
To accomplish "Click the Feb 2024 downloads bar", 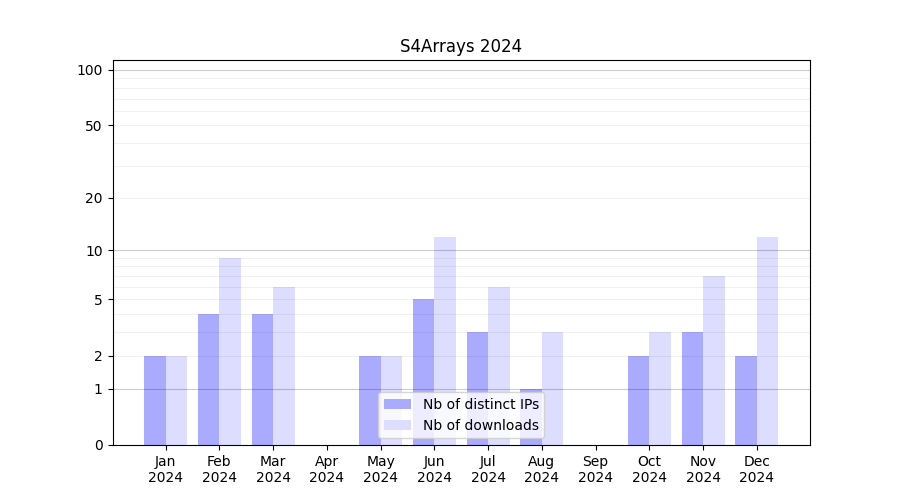I will point(230,350).
